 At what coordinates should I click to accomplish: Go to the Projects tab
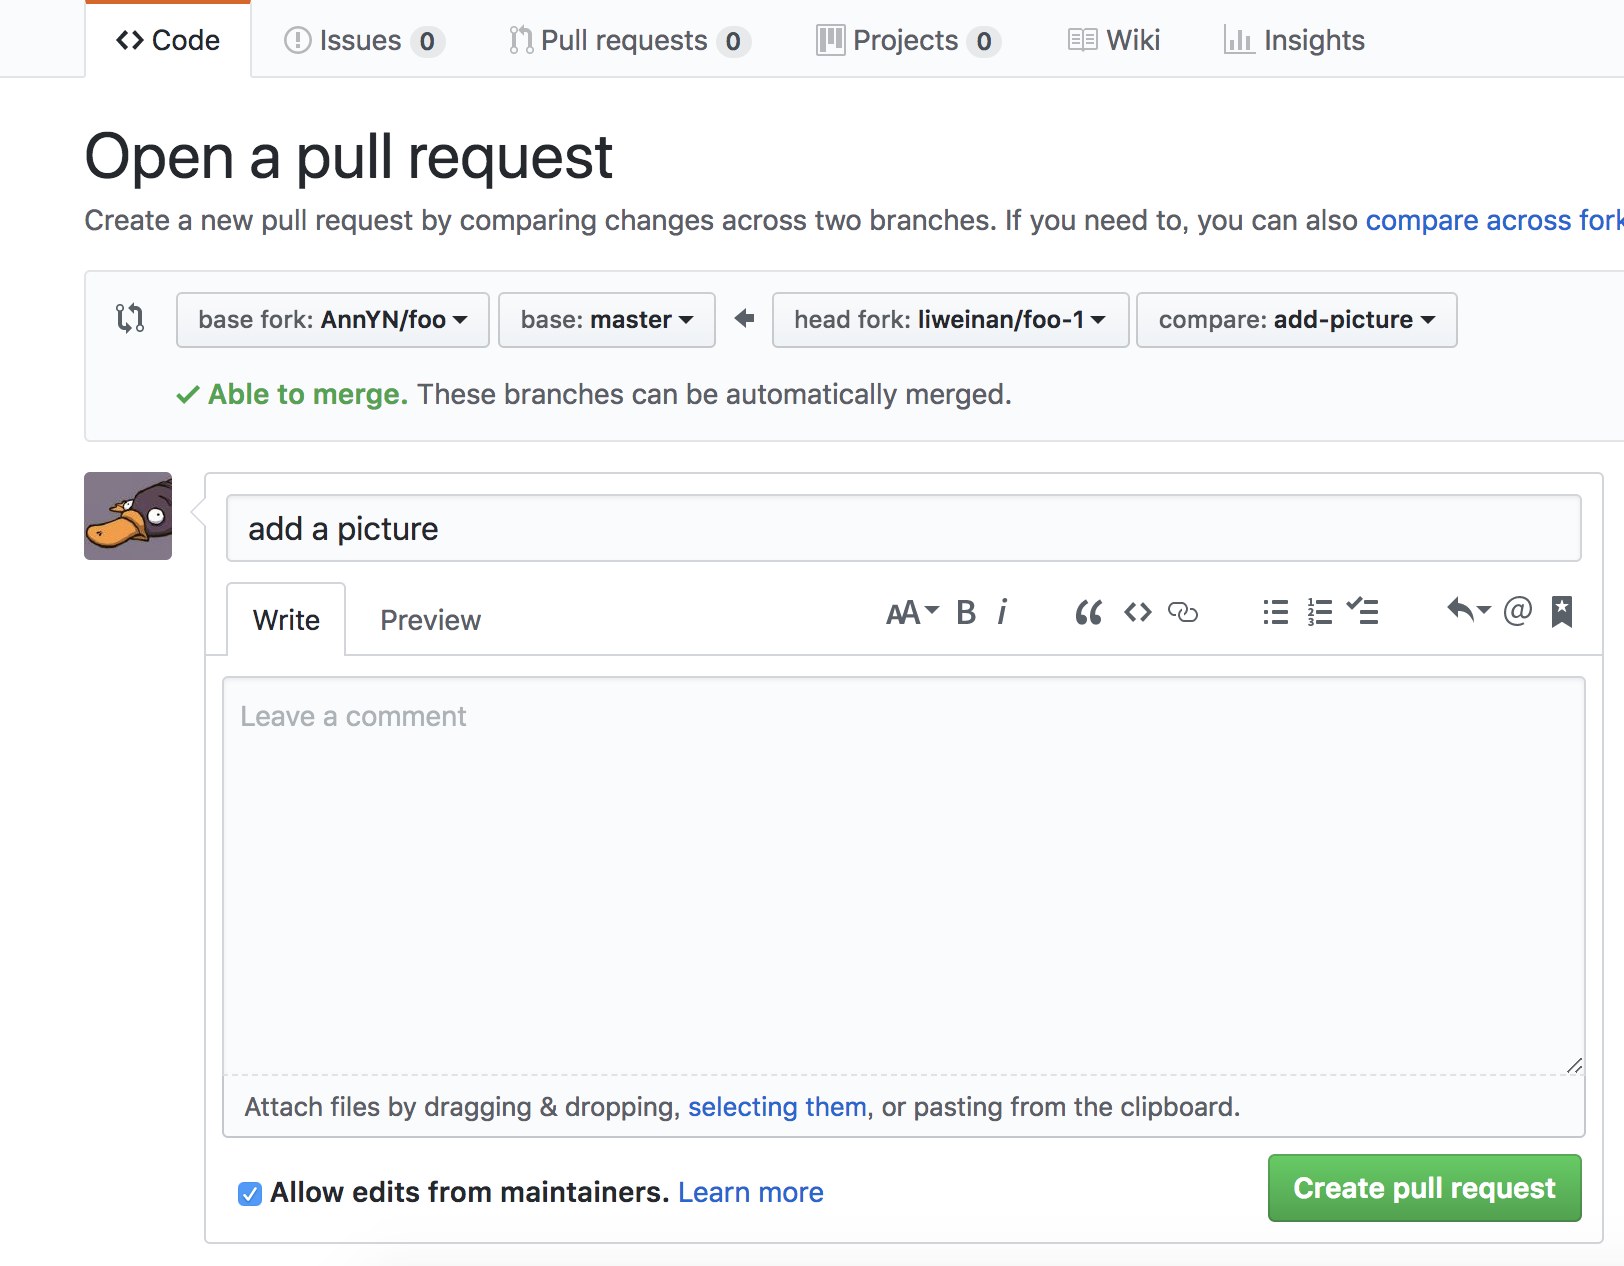click(x=909, y=41)
